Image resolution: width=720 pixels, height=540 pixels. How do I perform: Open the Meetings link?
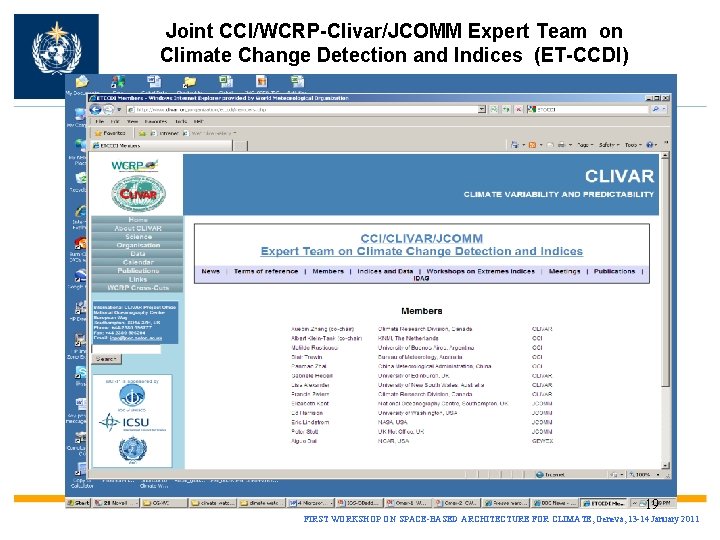tap(564, 271)
